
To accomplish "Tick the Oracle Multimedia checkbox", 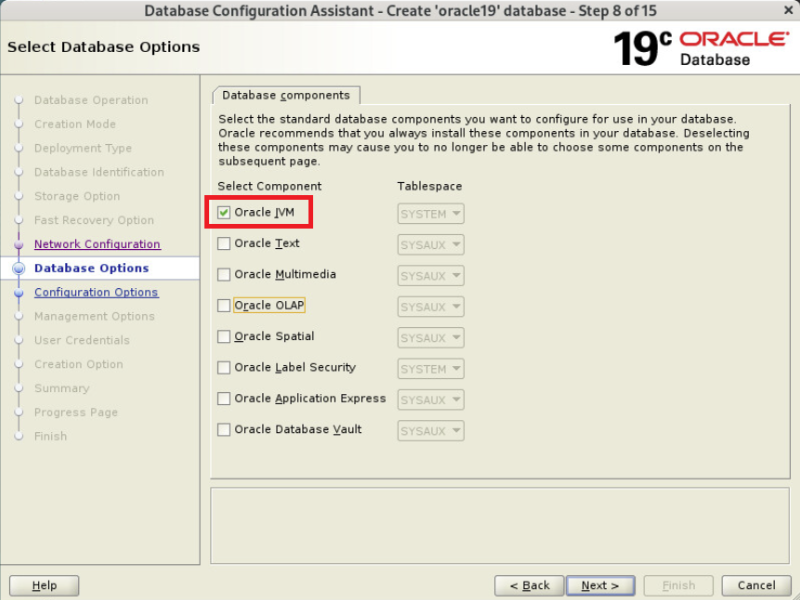I will click(x=223, y=274).
